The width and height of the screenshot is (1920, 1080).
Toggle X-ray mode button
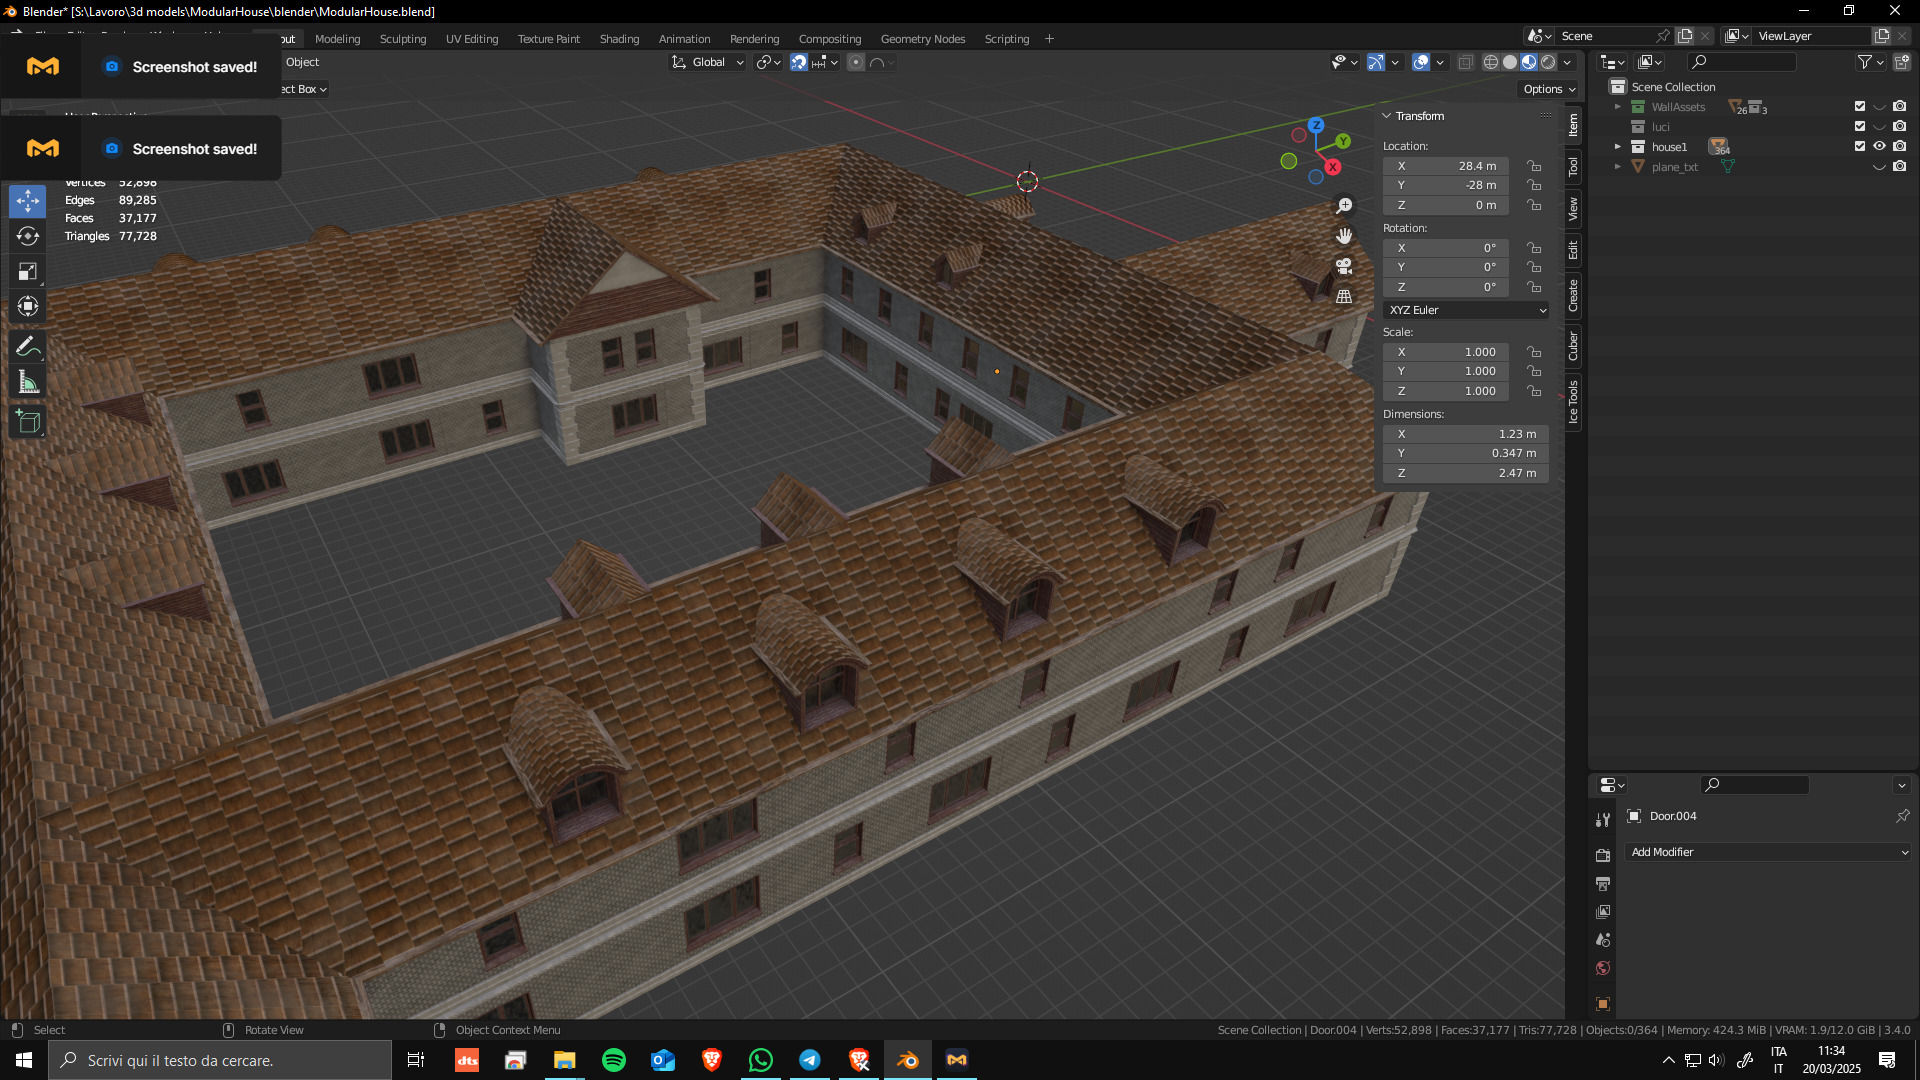pyautogui.click(x=1465, y=62)
